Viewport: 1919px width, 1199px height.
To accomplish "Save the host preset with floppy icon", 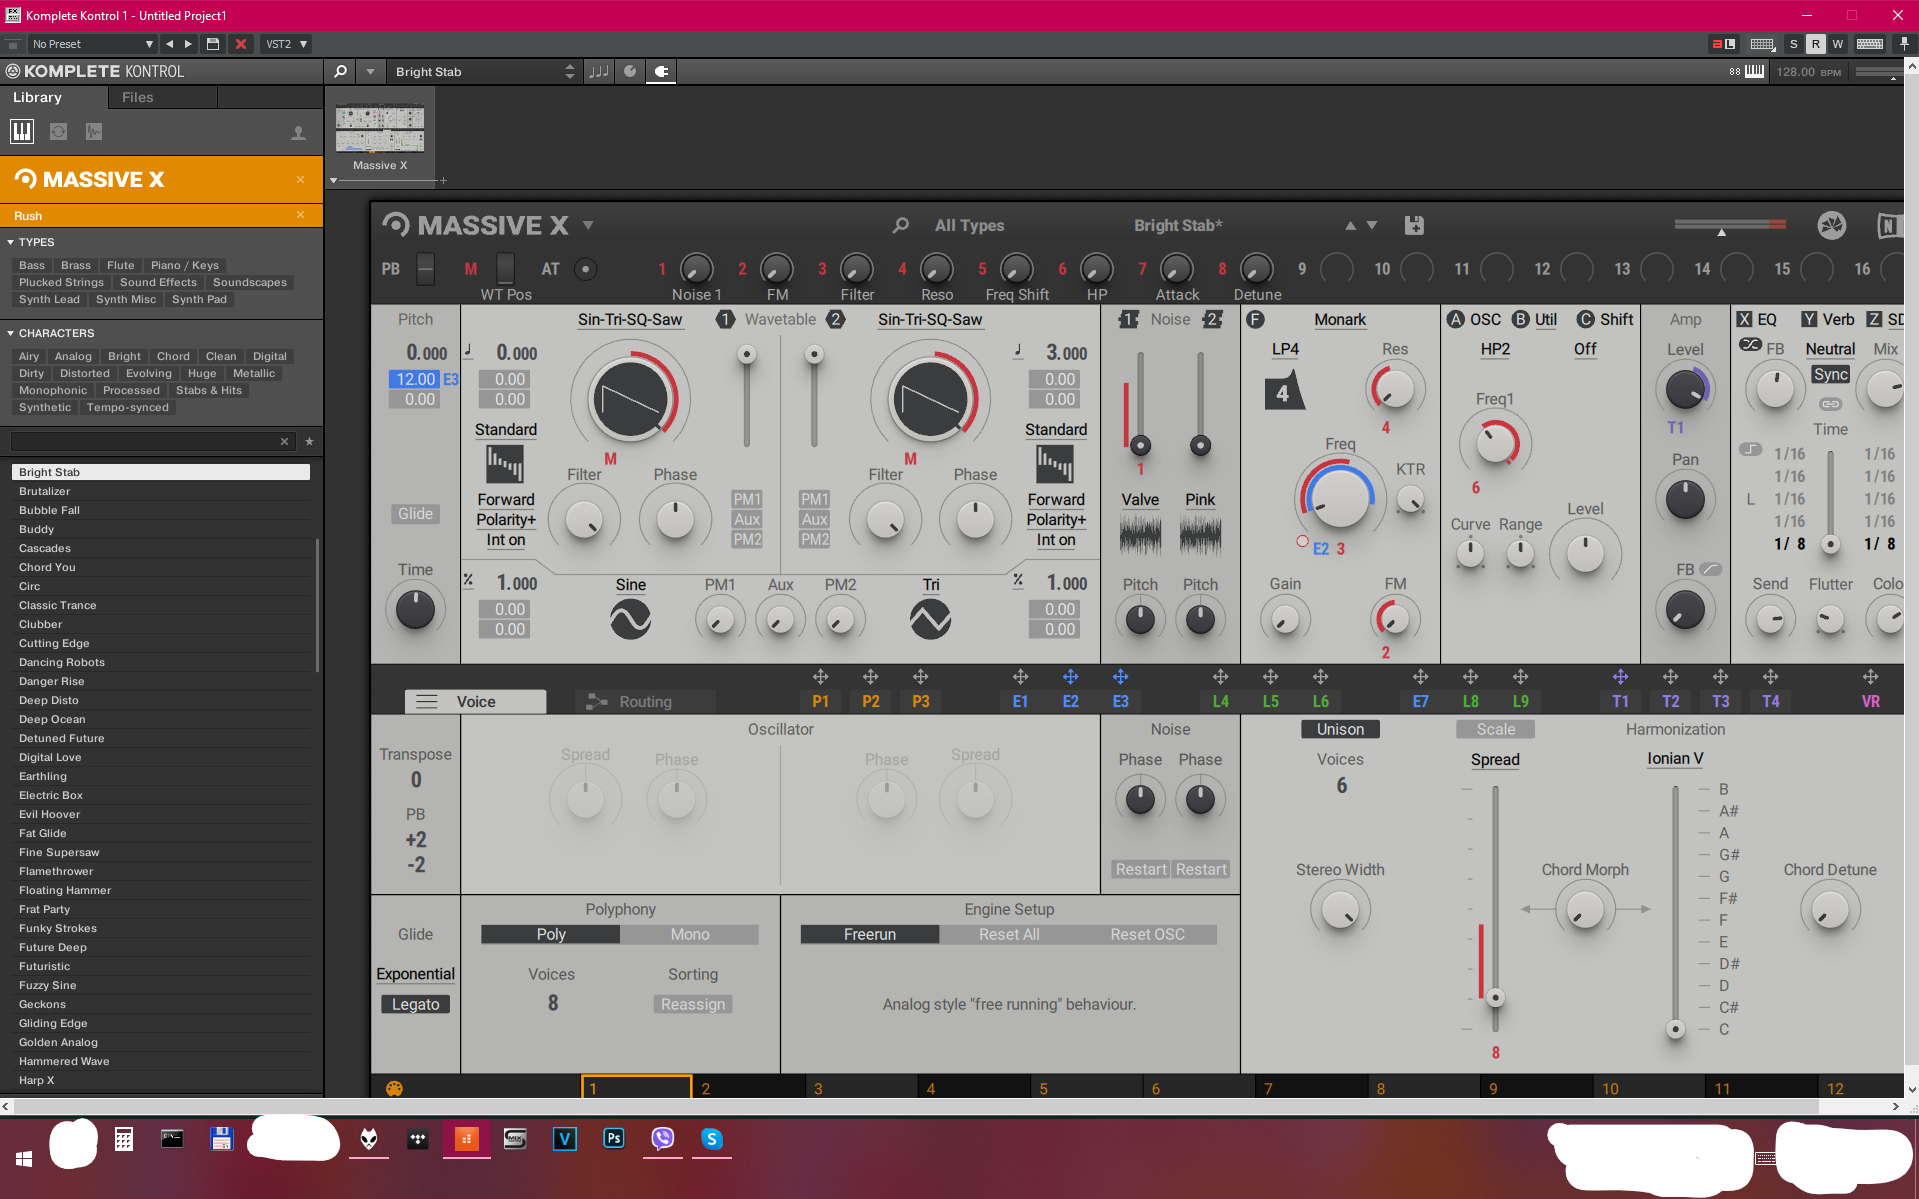I will (x=213, y=44).
